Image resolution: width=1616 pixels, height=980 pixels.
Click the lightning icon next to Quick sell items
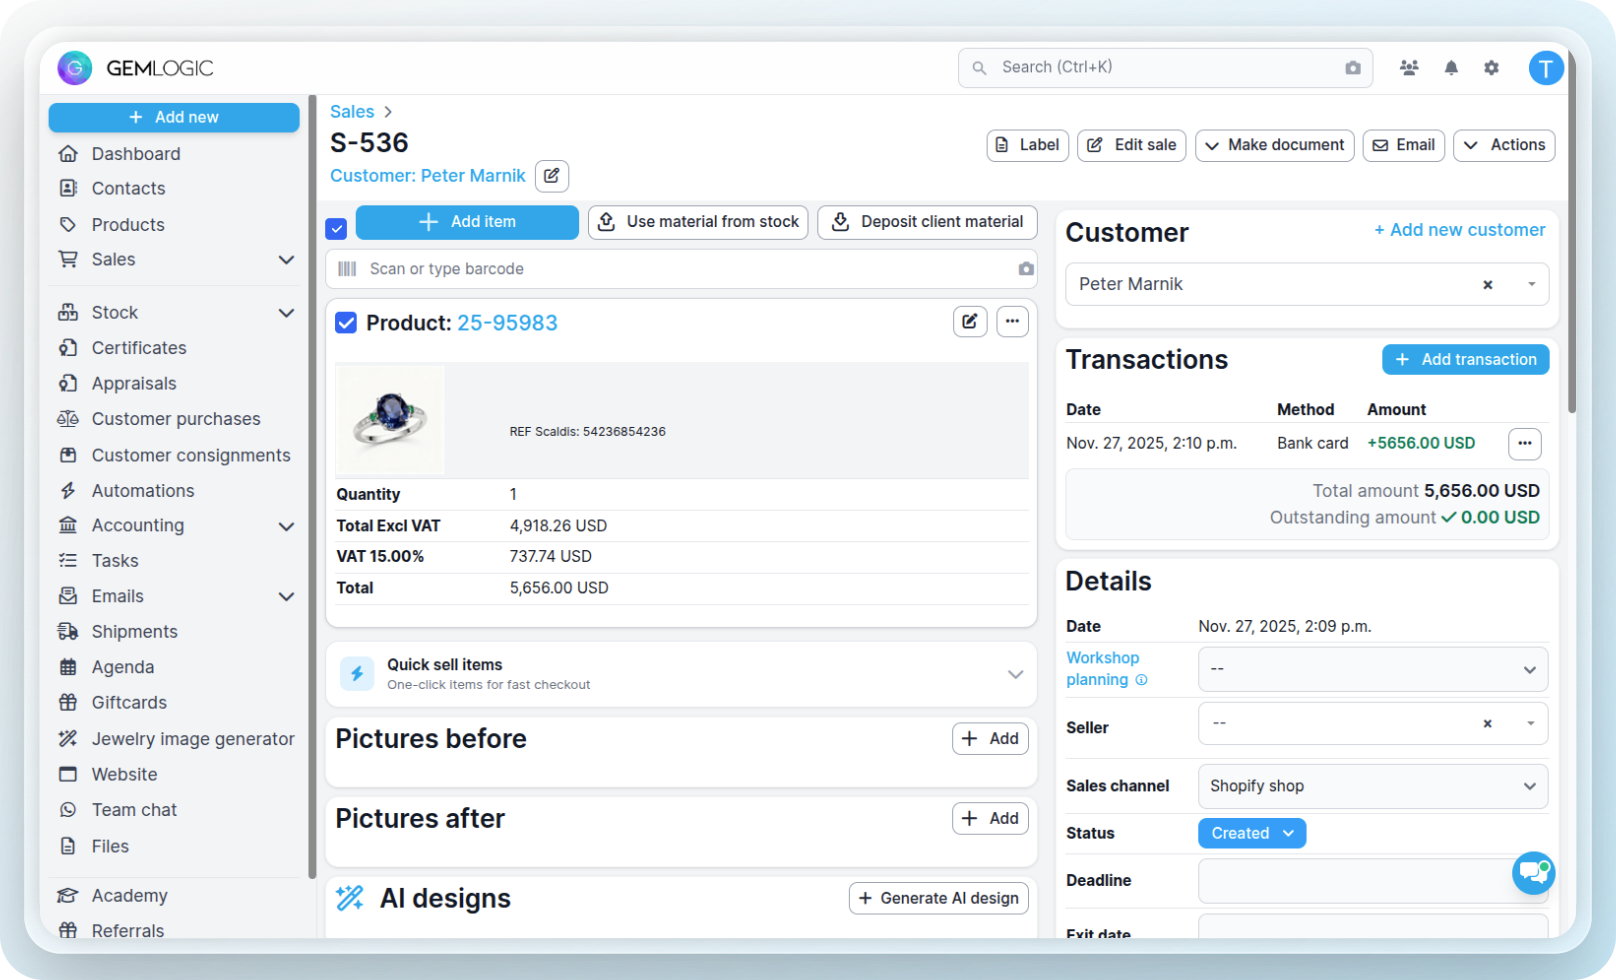coord(357,673)
